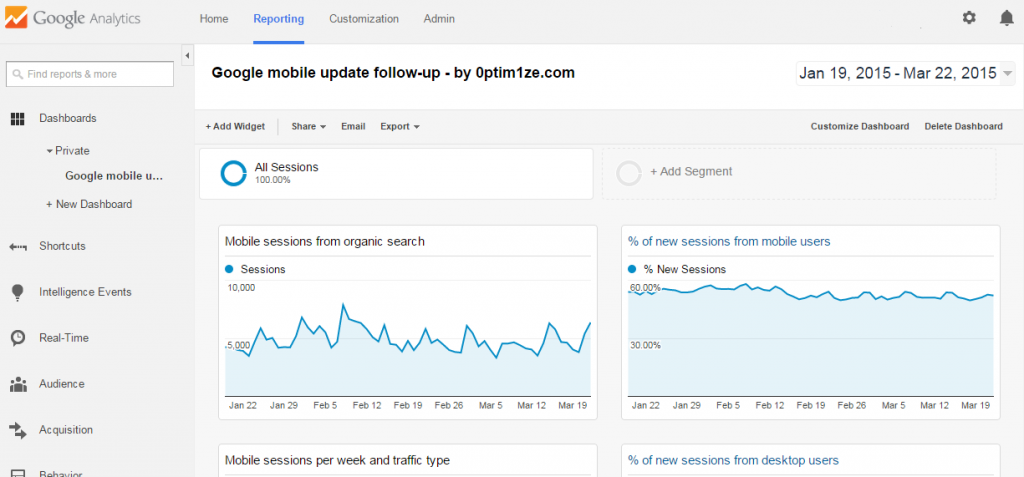
Task: Open the settings gear icon
Action: tap(969, 18)
